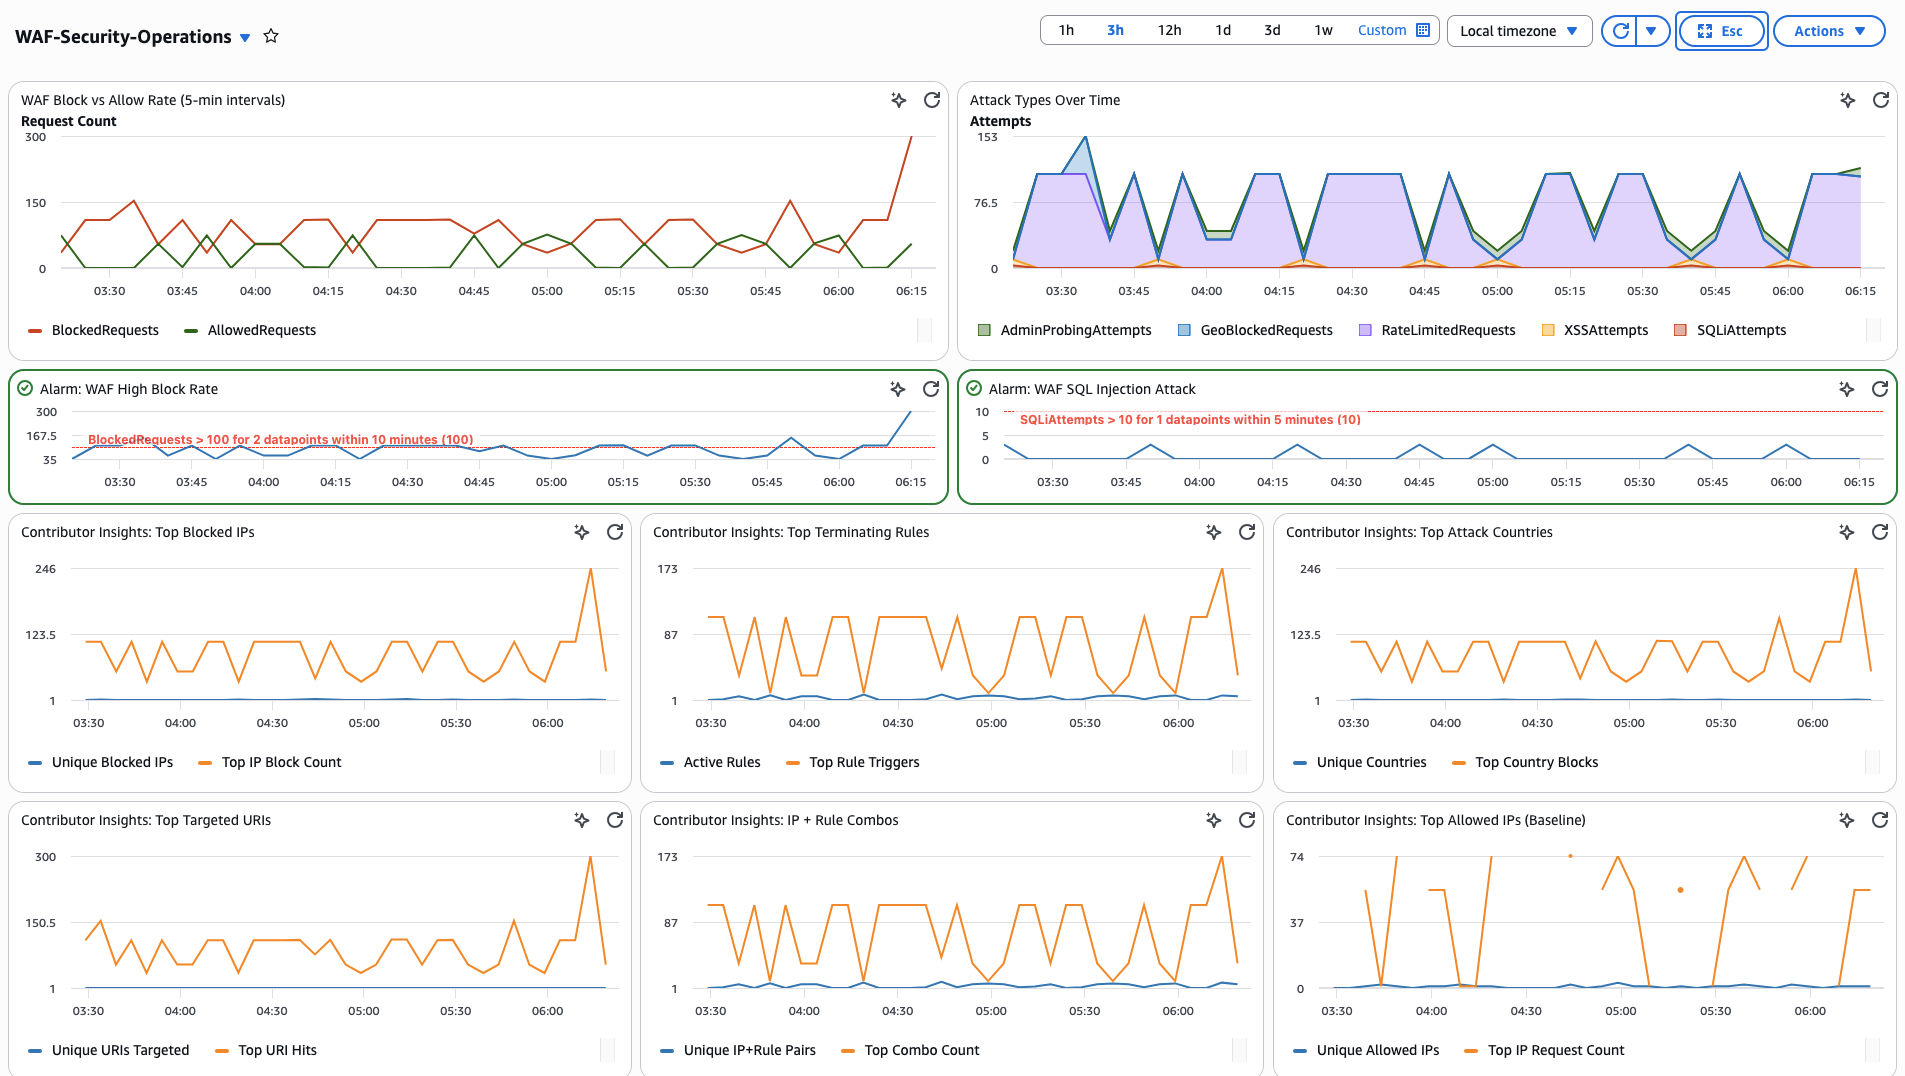Refresh the Top Attack Countries widget
The image size is (1905, 1076).
click(x=1880, y=532)
